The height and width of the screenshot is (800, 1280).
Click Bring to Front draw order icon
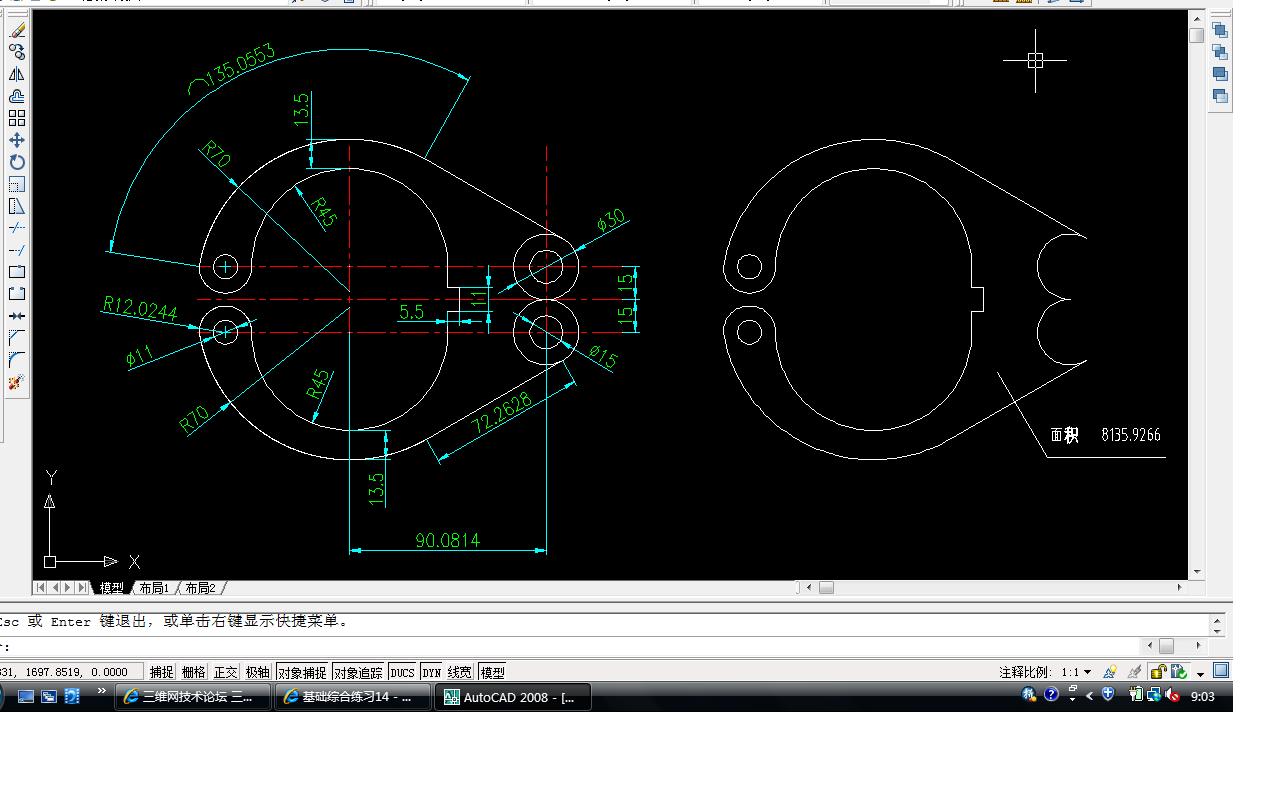(1220, 30)
